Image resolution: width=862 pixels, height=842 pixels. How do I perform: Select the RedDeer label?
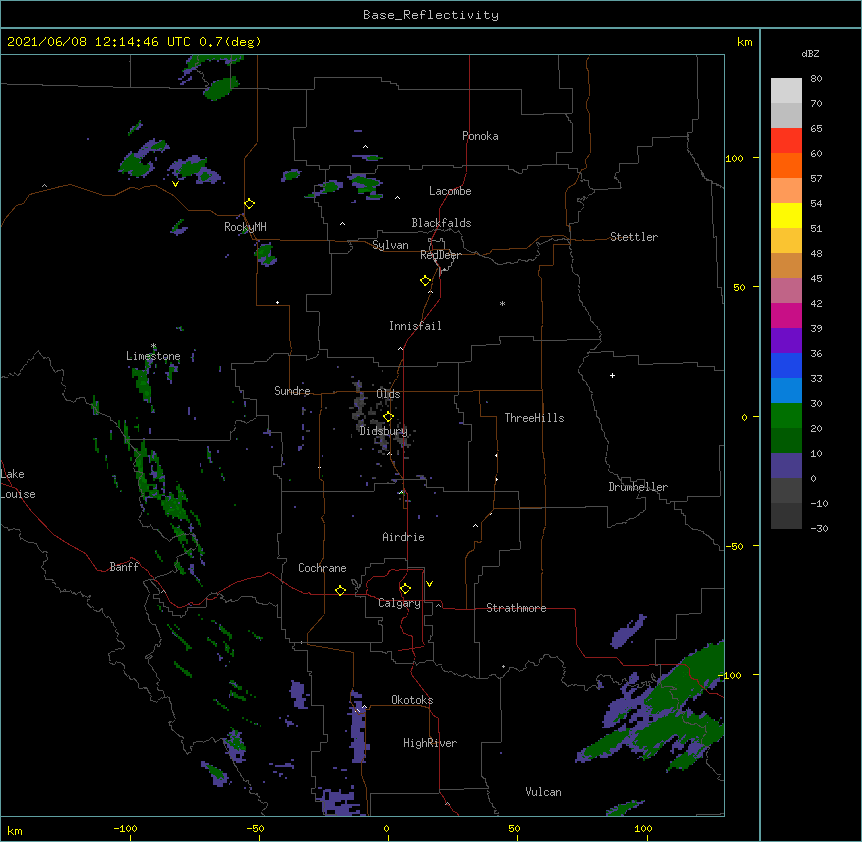pos(440,255)
